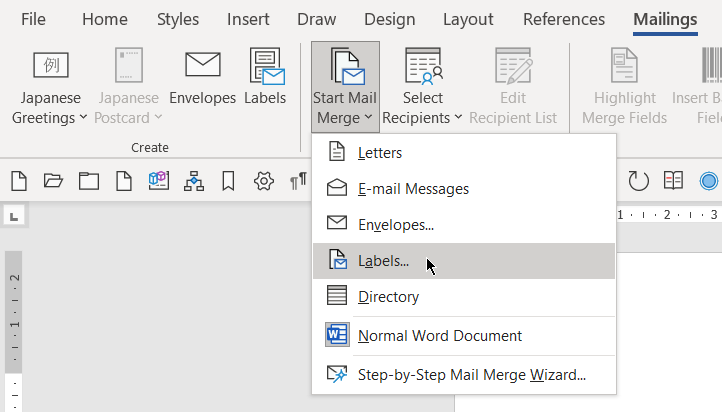Open the Draw tab
The width and height of the screenshot is (722, 412).
pyautogui.click(x=316, y=19)
